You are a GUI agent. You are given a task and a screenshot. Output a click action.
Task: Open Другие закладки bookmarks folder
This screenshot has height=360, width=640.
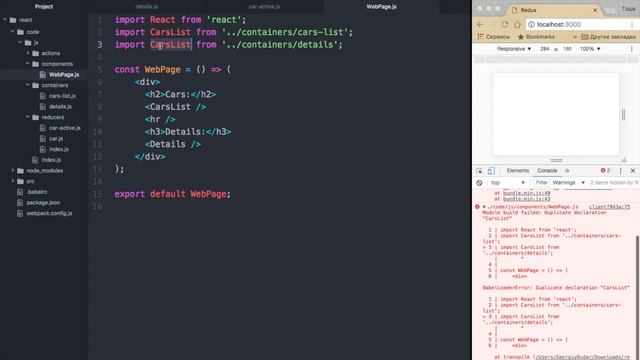click(608, 37)
